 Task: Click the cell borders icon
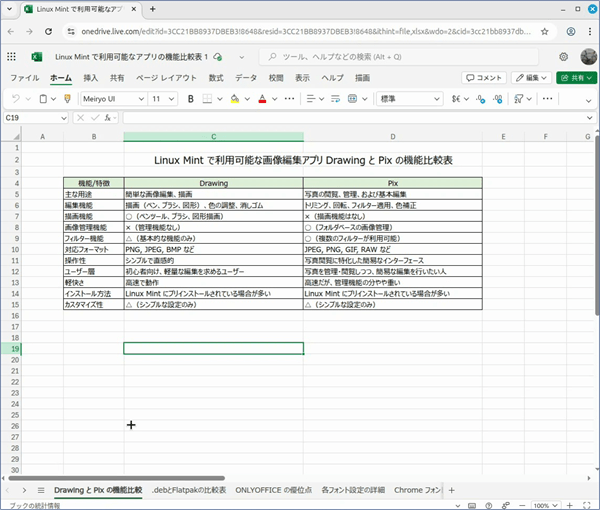click(x=207, y=99)
